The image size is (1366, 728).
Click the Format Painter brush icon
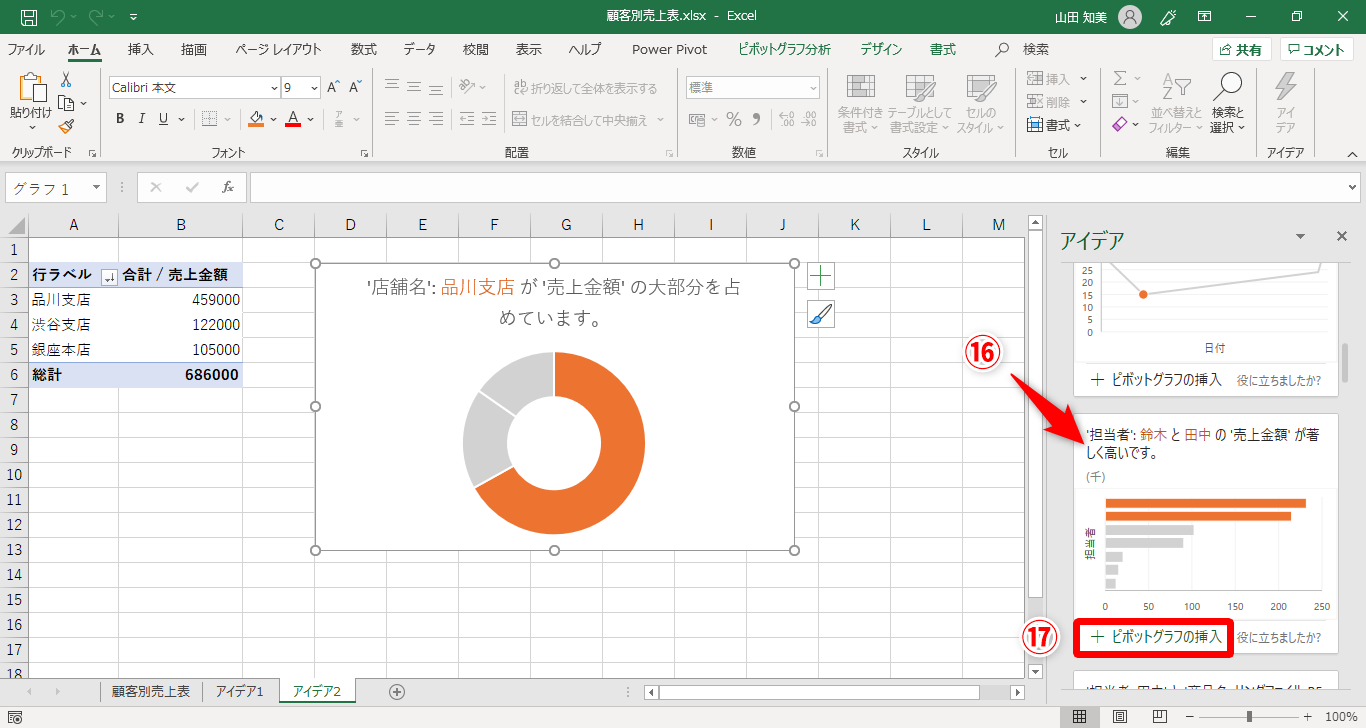(66, 126)
